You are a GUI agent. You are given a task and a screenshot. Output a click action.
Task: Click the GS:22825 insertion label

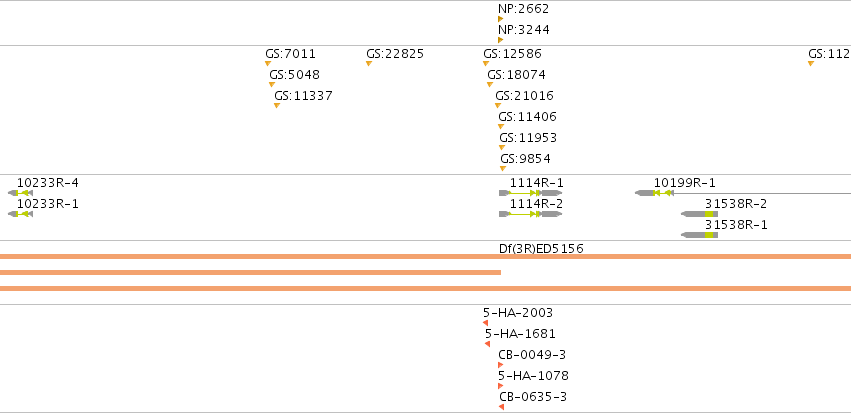click(395, 54)
